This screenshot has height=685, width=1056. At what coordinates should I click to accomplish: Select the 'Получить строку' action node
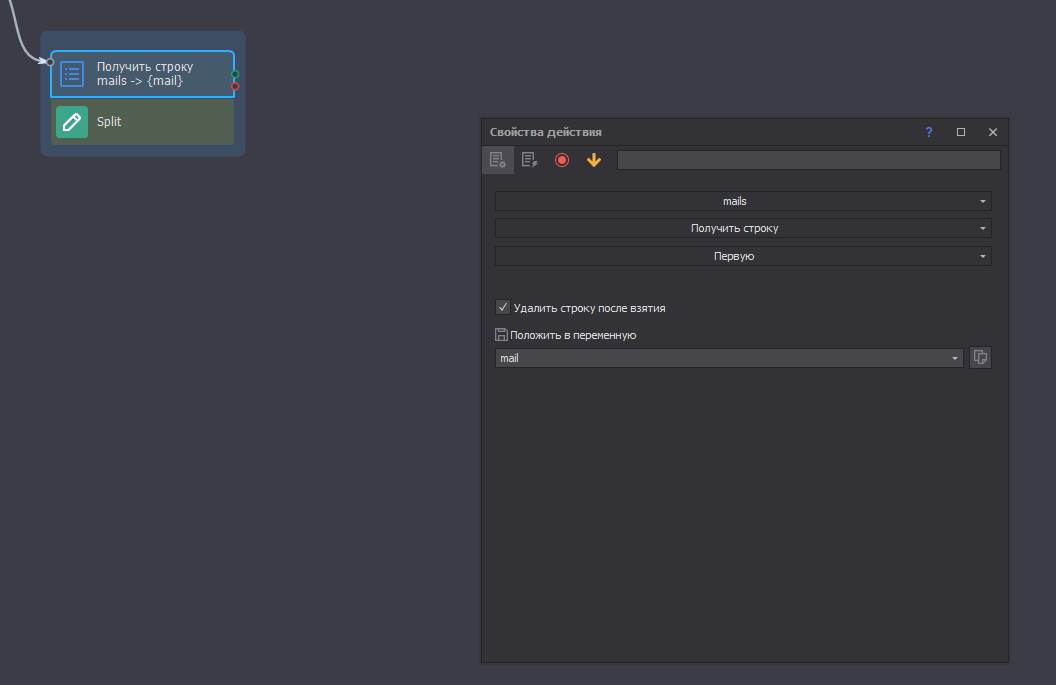click(150, 74)
